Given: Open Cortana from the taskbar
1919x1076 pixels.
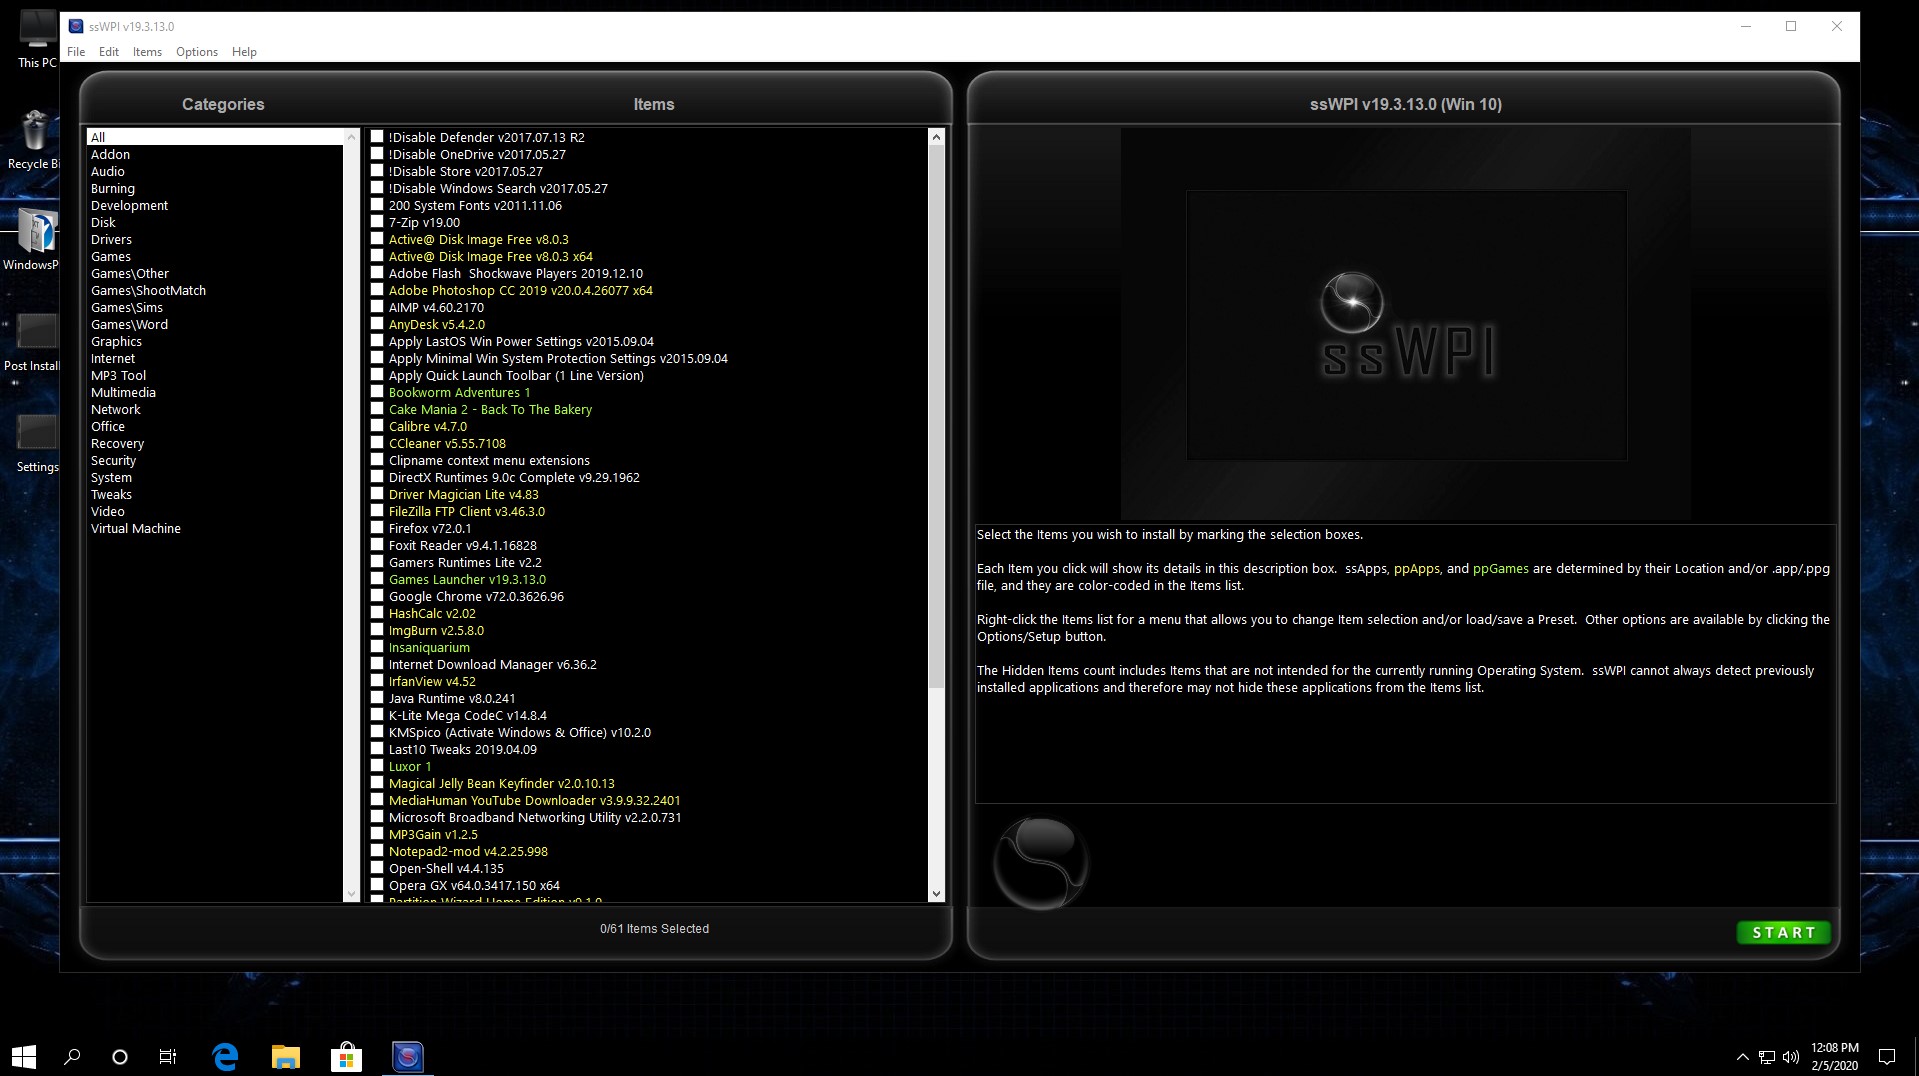Looking at the screenshot, I should pos(120,1056).
